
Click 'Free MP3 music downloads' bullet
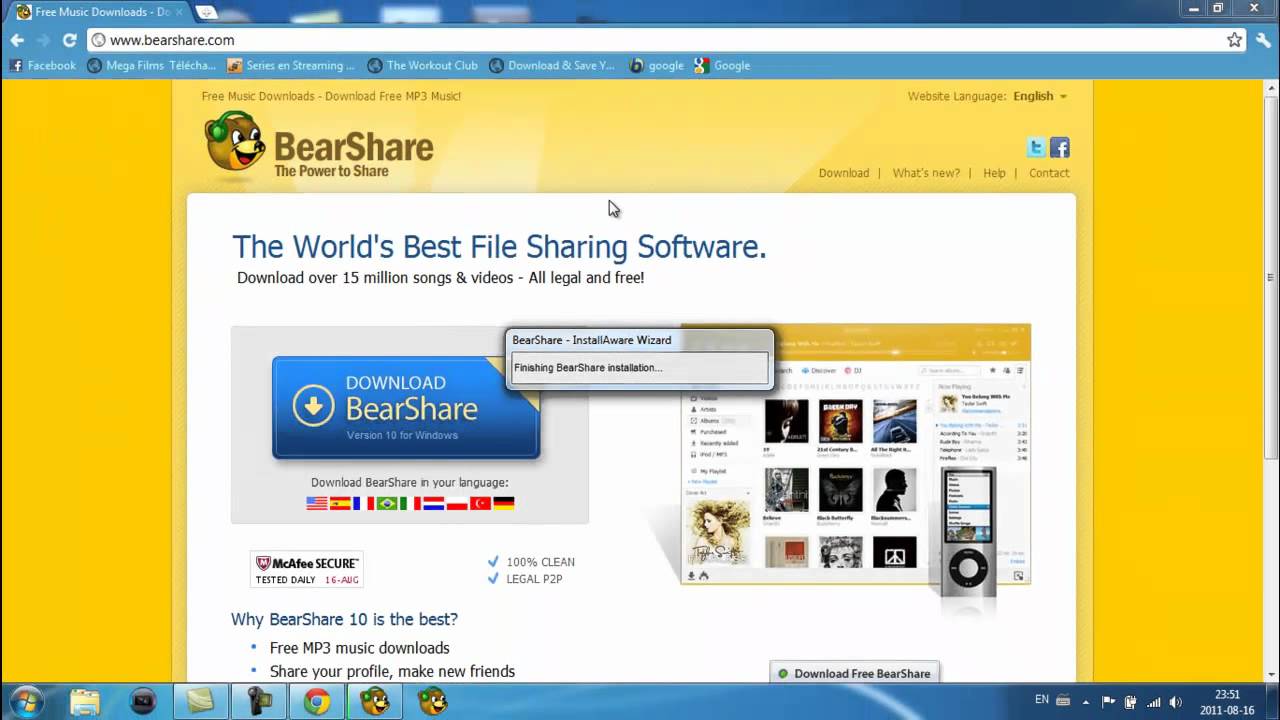pyautogui.click(x=360, y=648)
